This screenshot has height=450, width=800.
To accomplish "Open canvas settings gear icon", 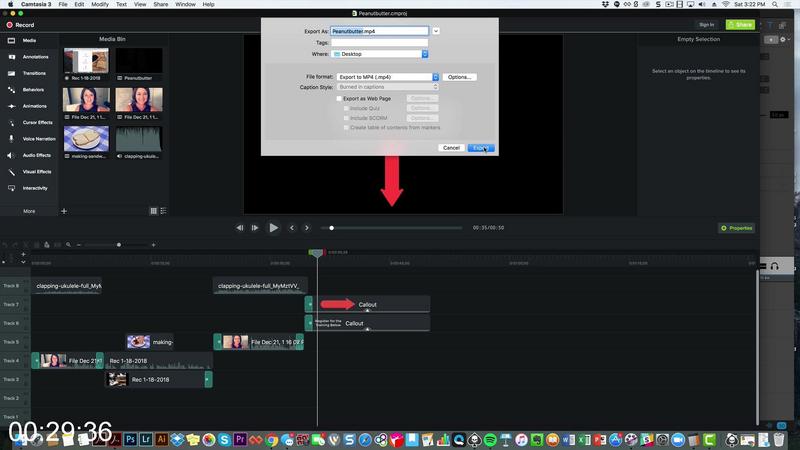I will click(x=783, y=39).
